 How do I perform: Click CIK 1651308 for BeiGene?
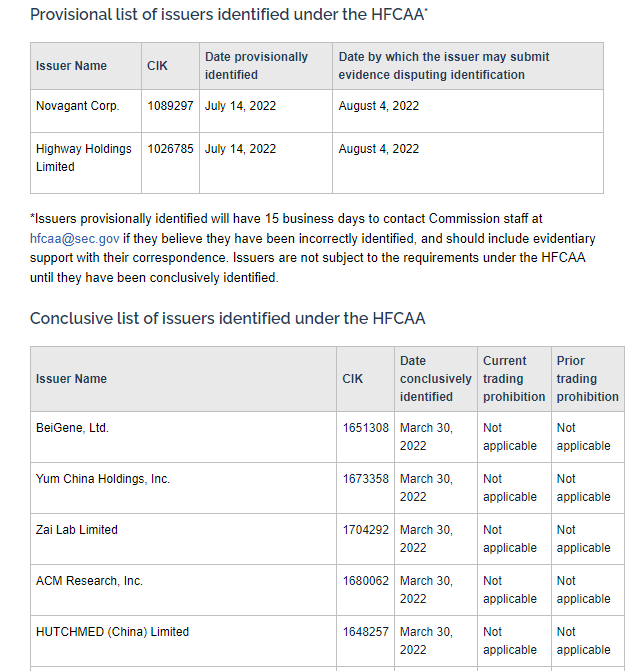pos(365,428)
